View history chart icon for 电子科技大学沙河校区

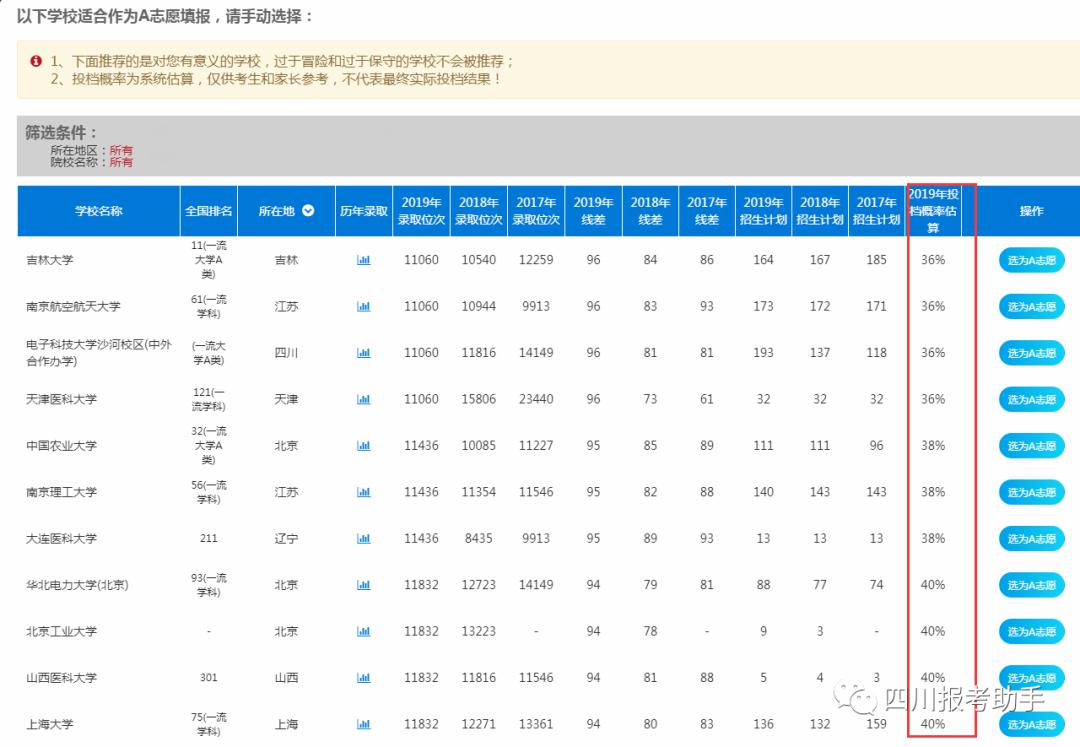(x=364, y=353)
